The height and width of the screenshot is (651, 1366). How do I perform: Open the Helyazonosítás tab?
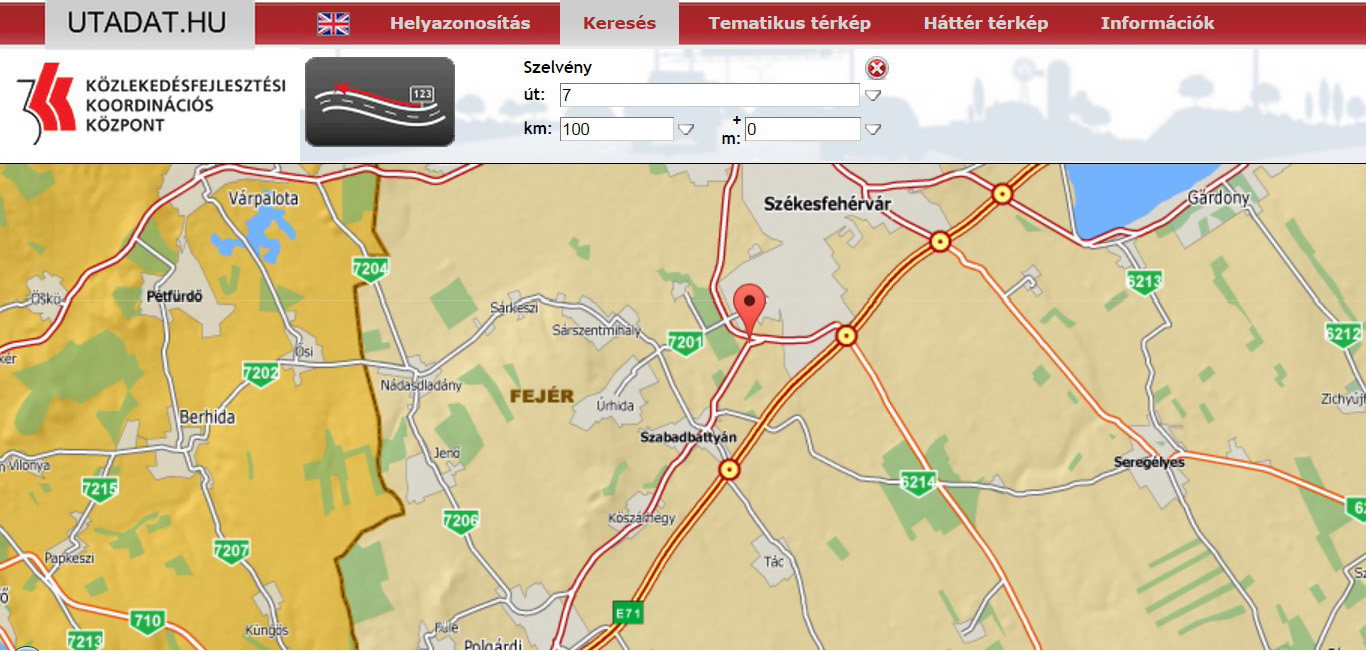[460, 23]
